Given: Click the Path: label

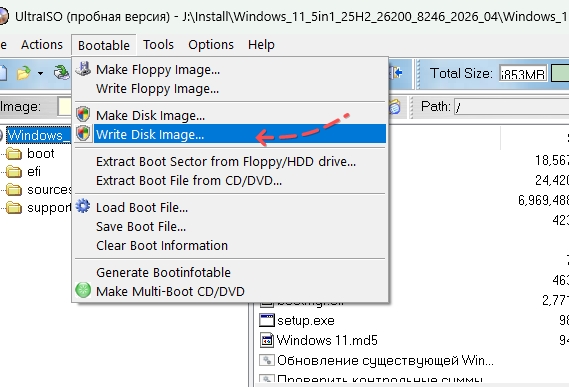Looking at the screenshot, I should coord(435,107).
